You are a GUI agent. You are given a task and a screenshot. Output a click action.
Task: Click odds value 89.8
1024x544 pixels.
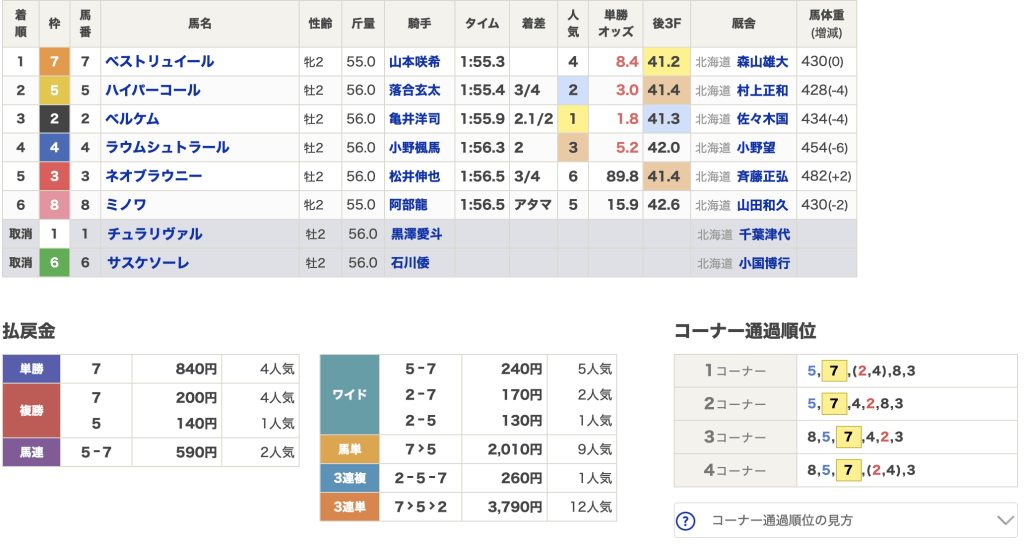coord(622,176)
